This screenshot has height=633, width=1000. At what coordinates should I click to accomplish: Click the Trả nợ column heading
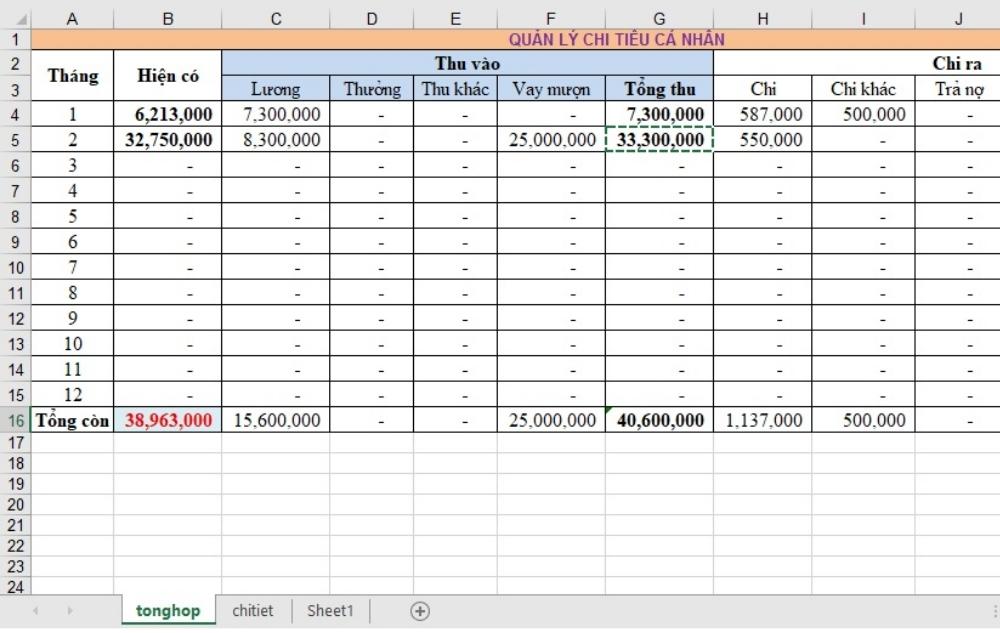pyautogui.click(x=958, y=89)
